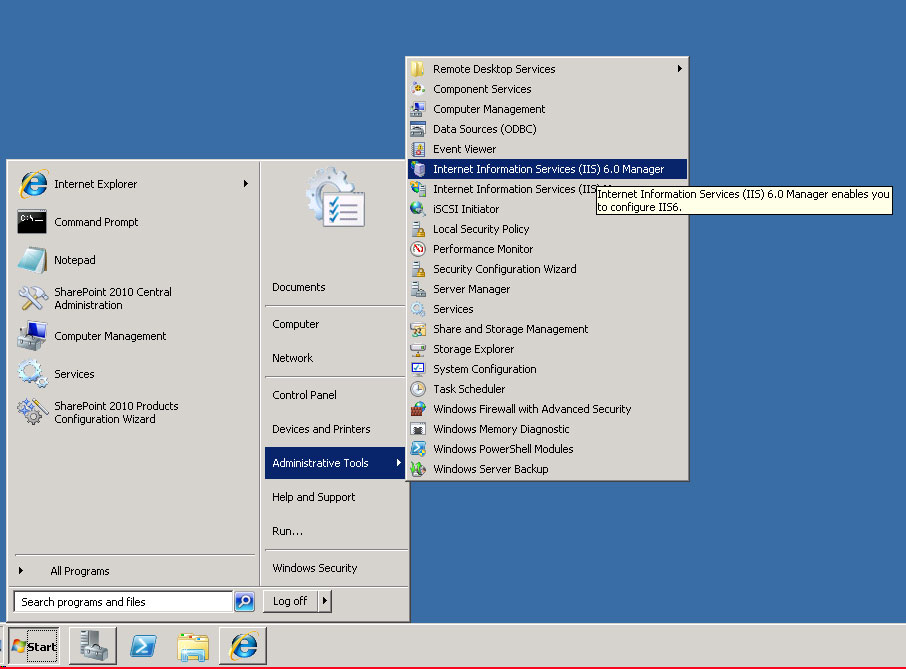Choose Help and Support
This screenshot has height=669, width=906.
(336, 497)
